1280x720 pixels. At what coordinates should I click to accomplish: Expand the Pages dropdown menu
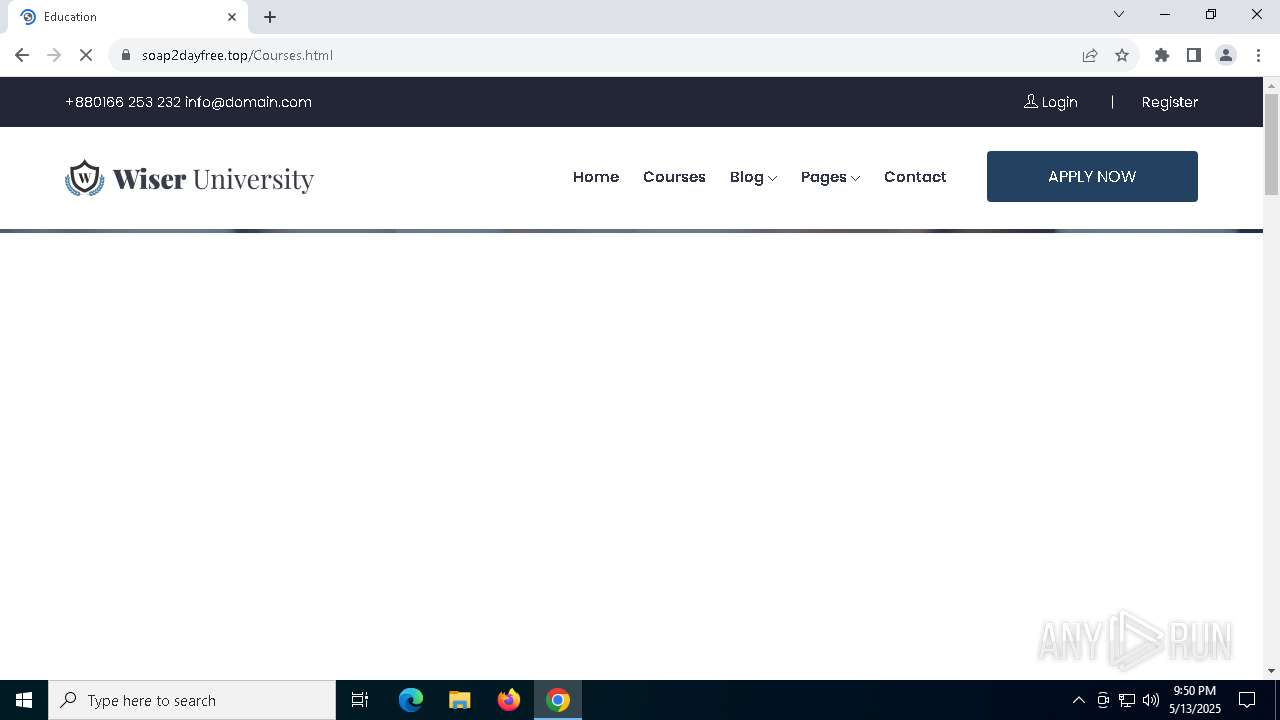(830, 177)
